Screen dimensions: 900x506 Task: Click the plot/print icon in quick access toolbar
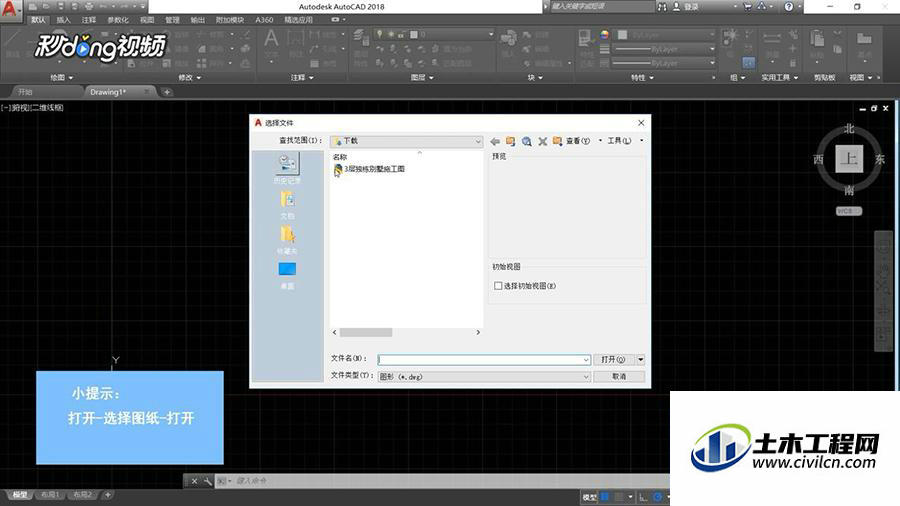[88, 6]
